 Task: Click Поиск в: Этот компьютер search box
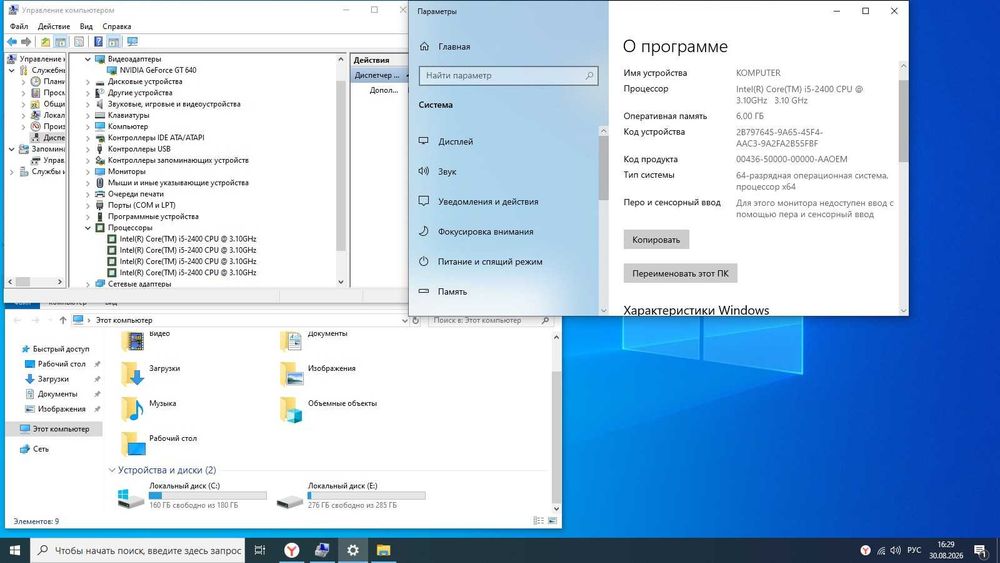[490, 320]
